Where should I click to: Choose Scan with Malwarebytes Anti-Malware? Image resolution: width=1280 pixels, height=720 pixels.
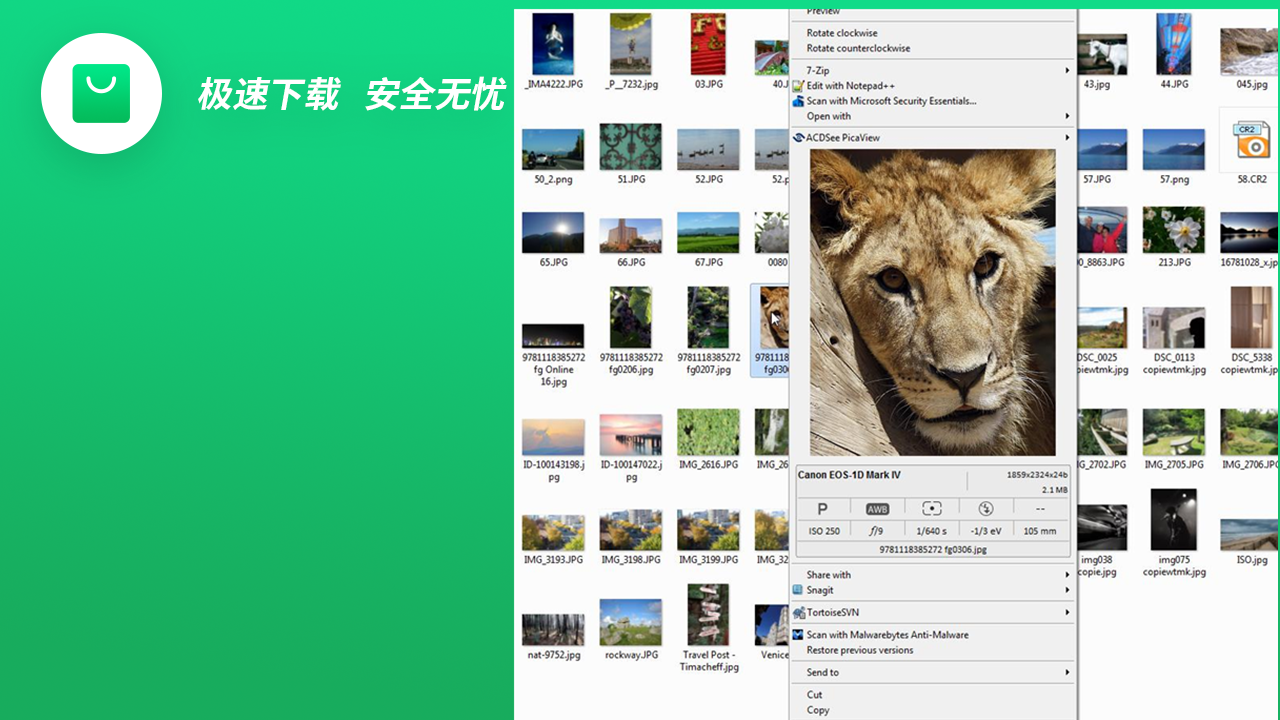coord(888,634)
